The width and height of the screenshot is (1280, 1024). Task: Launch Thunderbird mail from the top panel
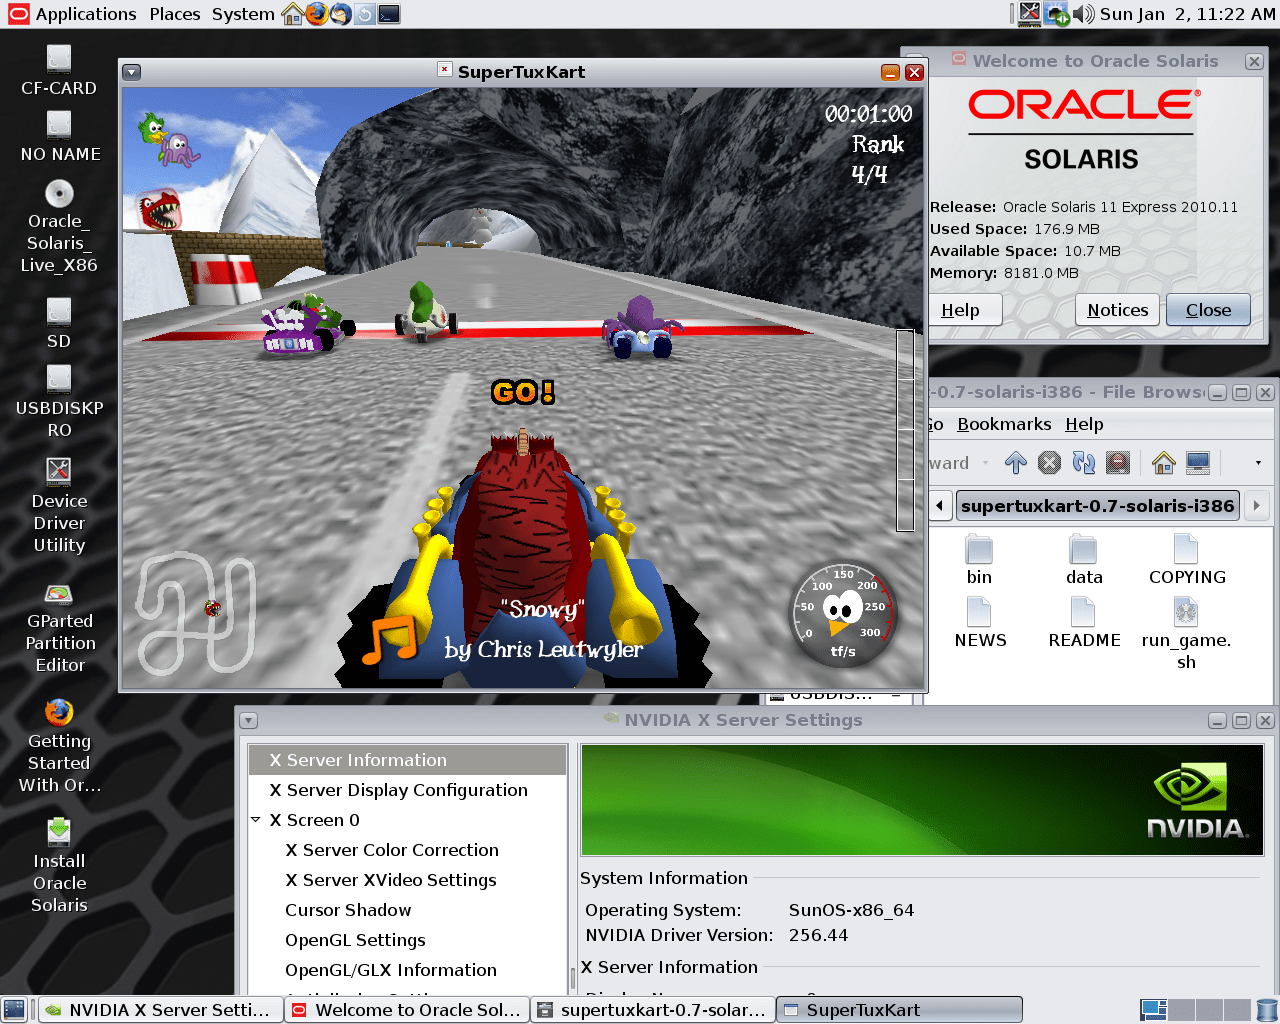pyautogui.click(x=341, y=14)
